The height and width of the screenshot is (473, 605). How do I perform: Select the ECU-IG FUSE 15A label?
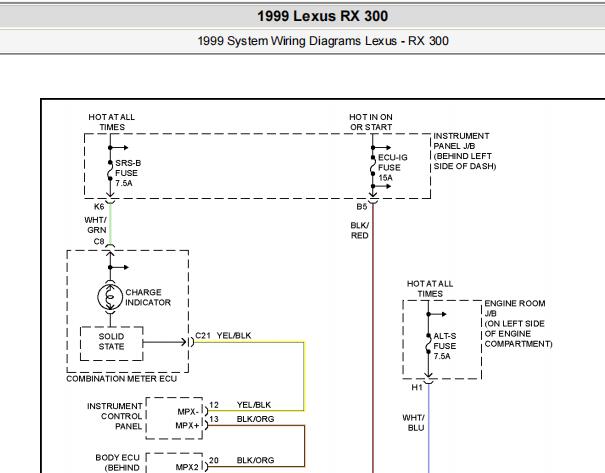(x=392, y=167)
